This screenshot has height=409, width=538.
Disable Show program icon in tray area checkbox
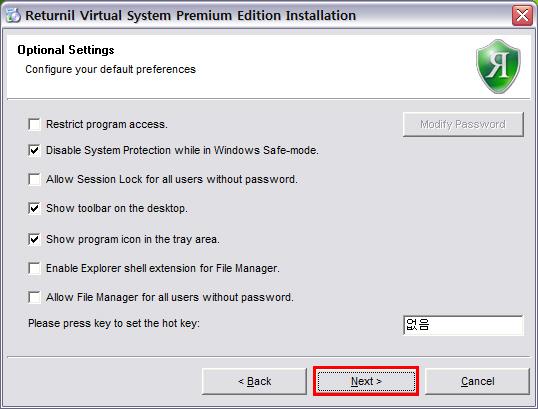click(x=34, y=239)
